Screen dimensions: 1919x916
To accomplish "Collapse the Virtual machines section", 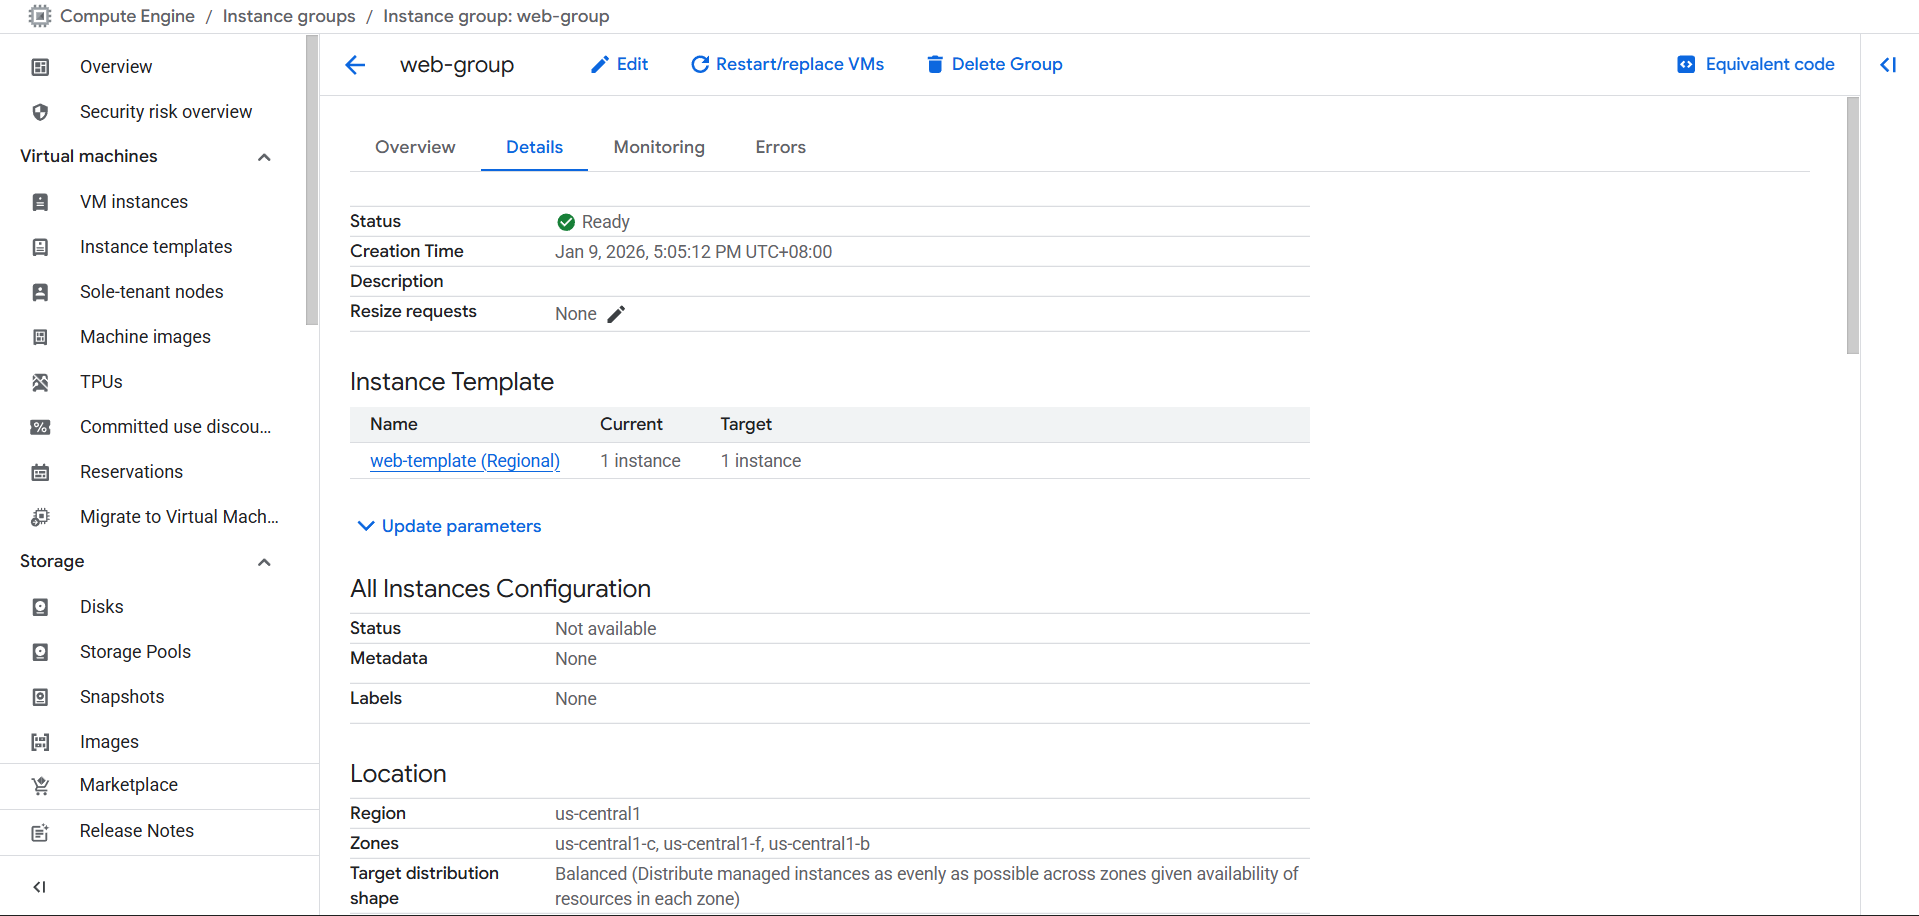I will point(264,157).
